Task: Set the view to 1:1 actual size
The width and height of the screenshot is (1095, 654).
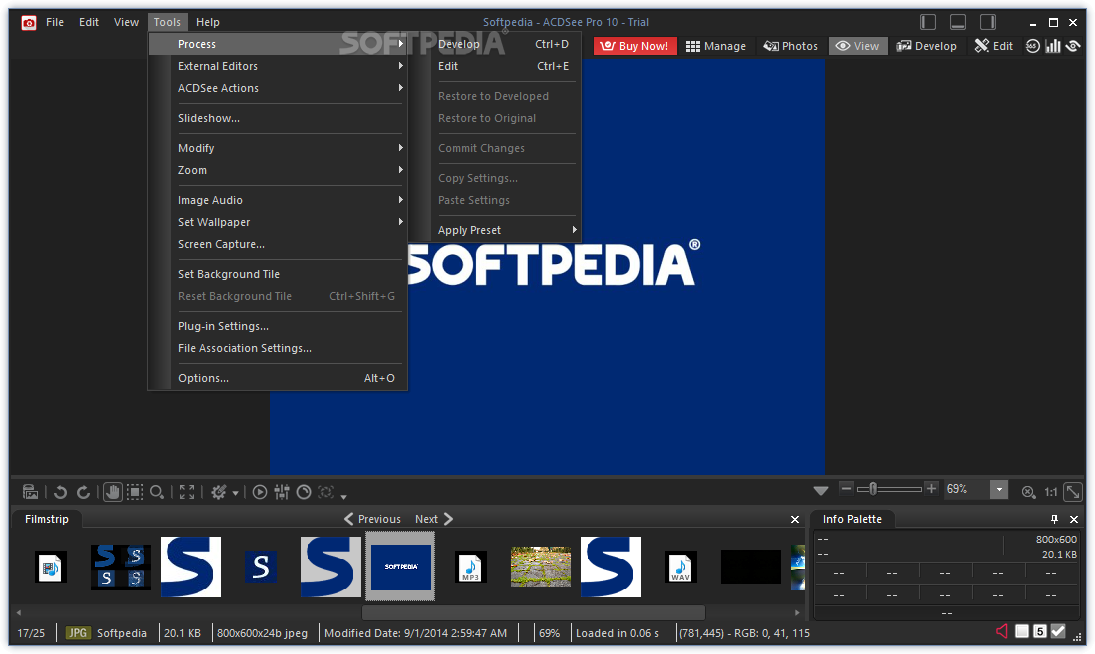Action: [x=1050, y=492]
